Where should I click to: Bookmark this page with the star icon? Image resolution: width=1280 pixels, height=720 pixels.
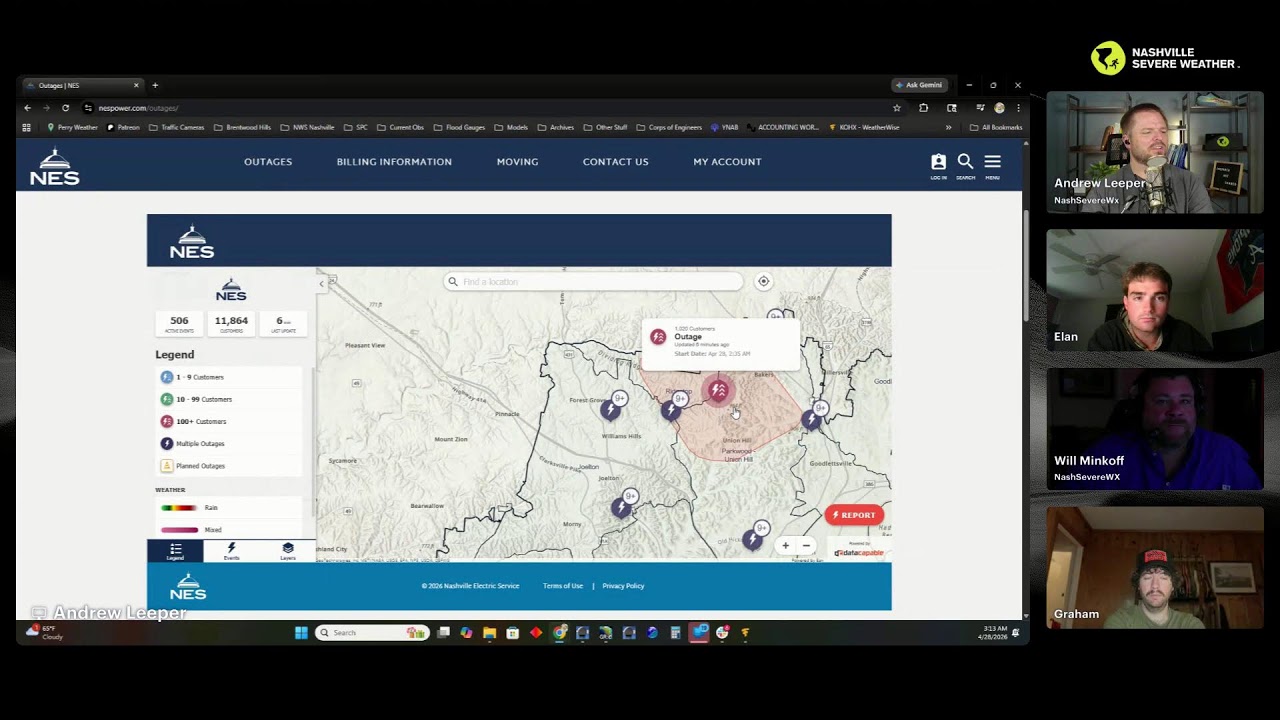pyautogui.click(x=897, y=108)
